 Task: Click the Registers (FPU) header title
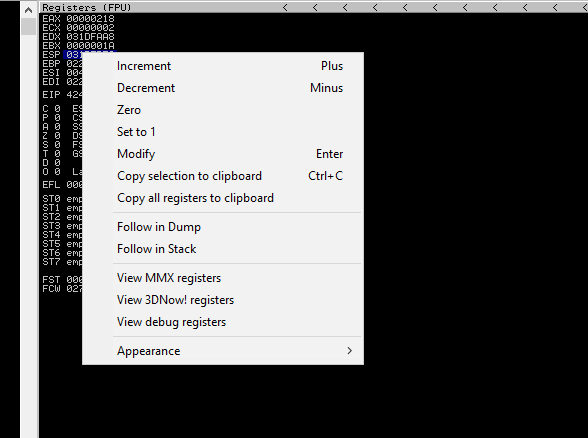point(87,8)
